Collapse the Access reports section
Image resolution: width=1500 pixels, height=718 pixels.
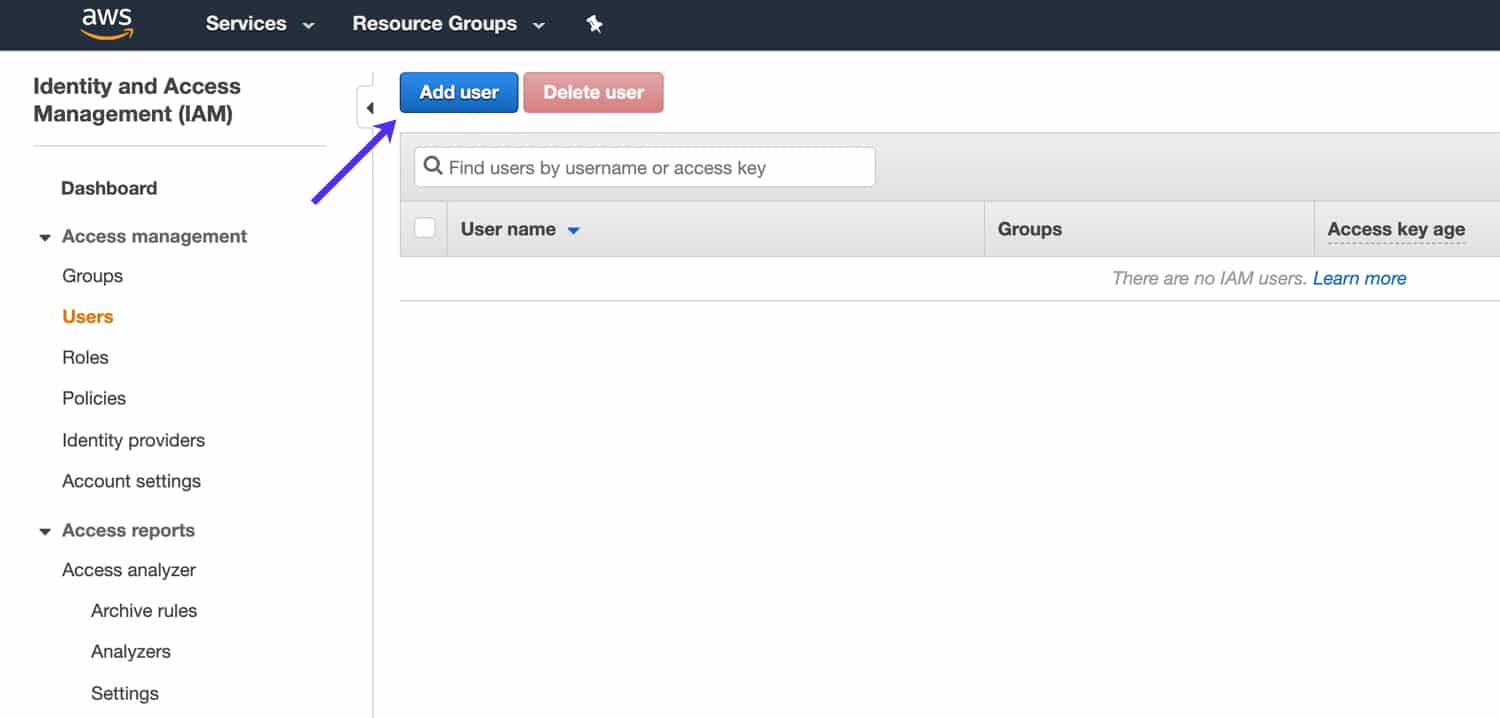(45, 530)
